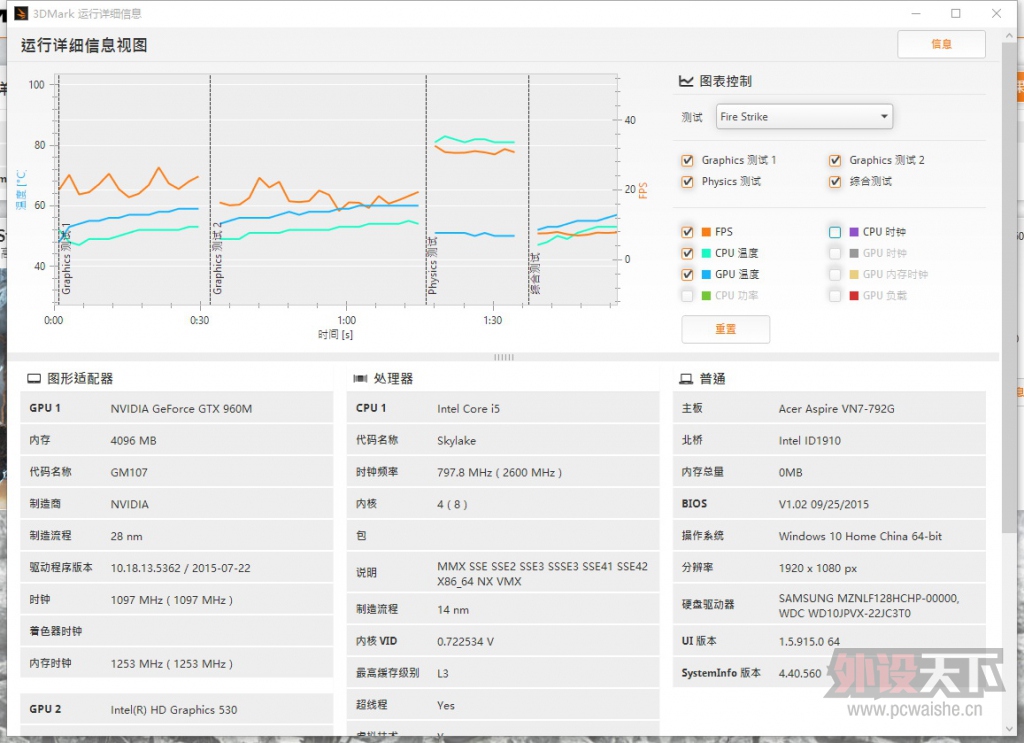Click the Graphics 测试 2 marker in chart
This screenshot has width=1024, height=743.
(217, 259)
